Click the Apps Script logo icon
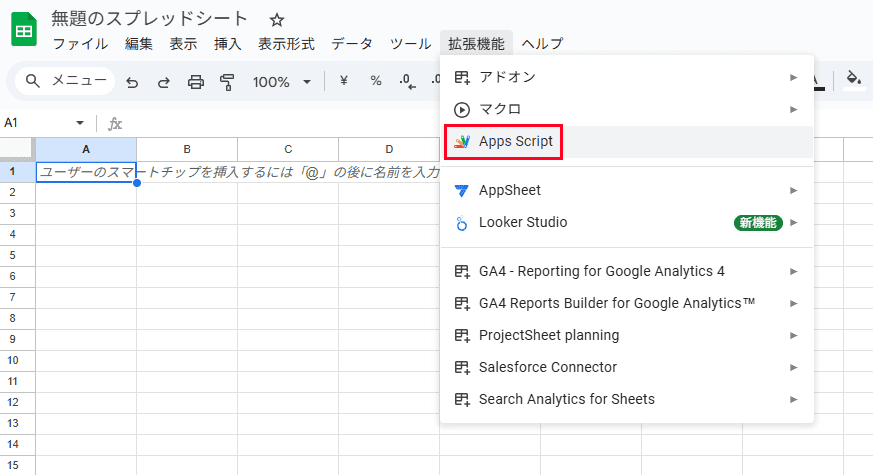Image resolution: width=873 pixels, height=475 pixels. point(462,141)
